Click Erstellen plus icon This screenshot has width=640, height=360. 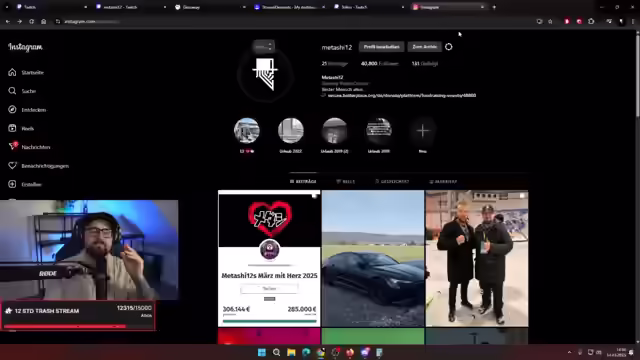(12, 184)
